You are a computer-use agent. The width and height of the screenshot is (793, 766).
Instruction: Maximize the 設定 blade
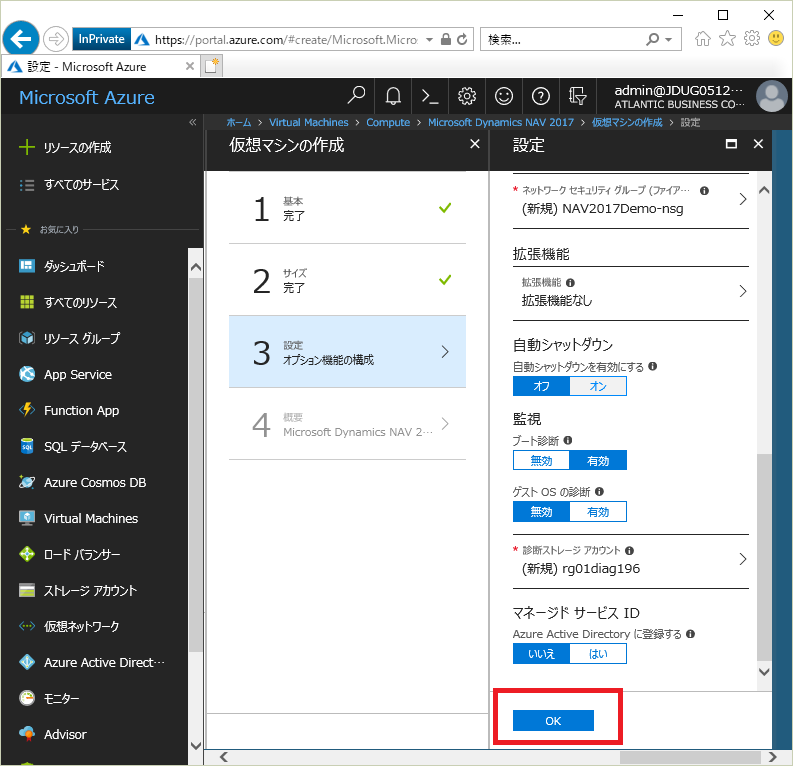(731, 144)
